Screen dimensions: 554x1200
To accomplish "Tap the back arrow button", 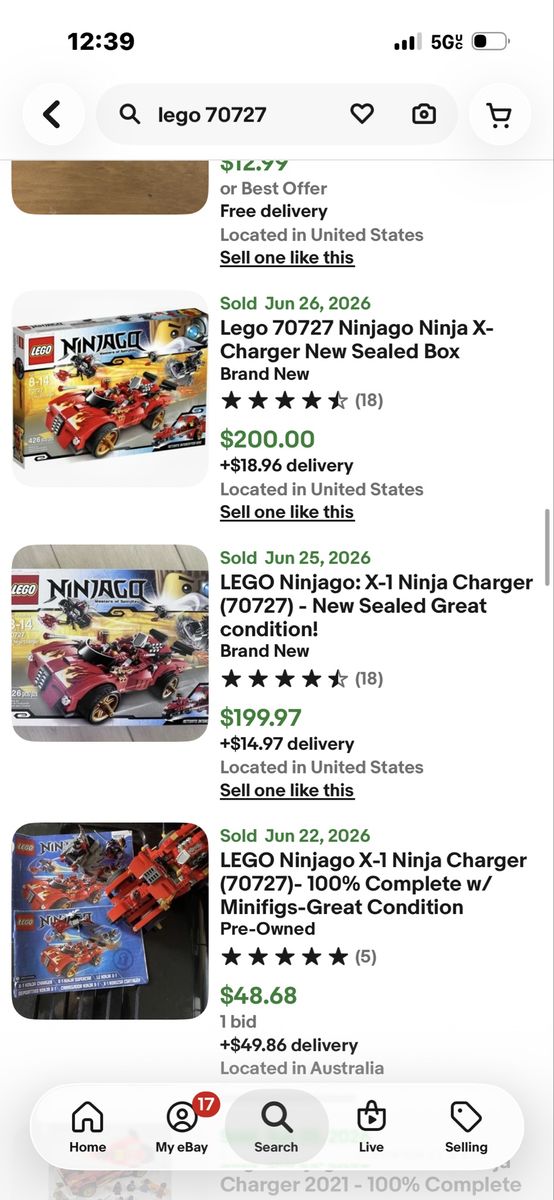I will tap(52, 114).
